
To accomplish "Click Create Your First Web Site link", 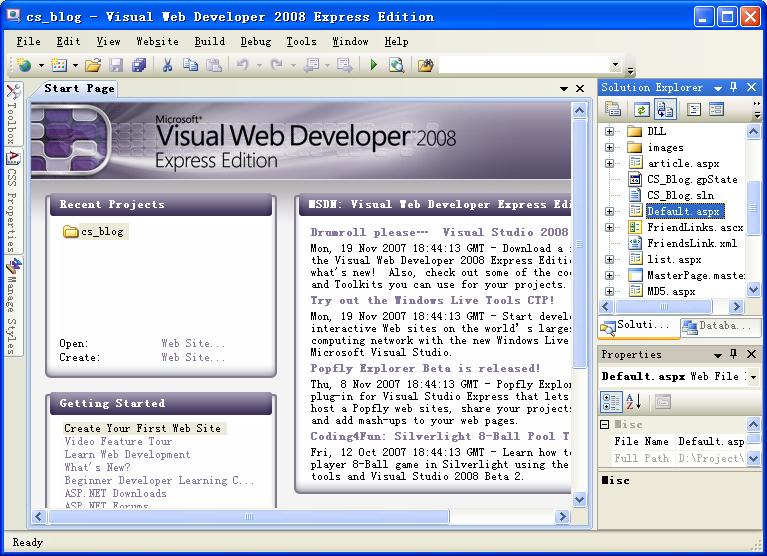I will coord(142,428).
